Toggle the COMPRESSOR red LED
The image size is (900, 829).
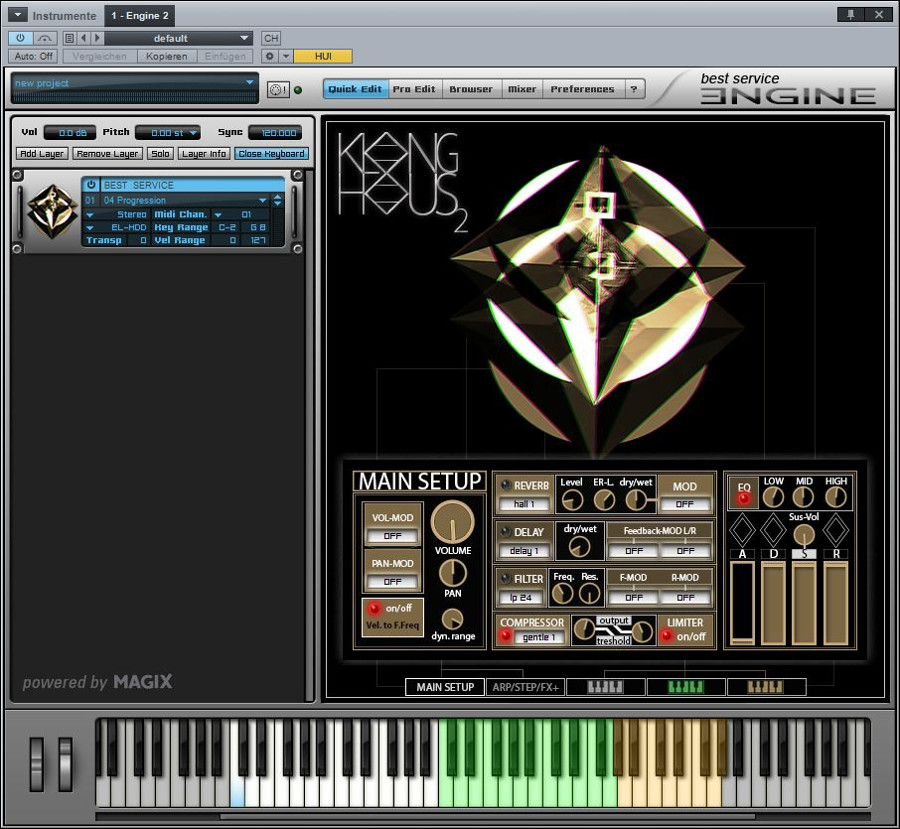[x=506, y=636]
